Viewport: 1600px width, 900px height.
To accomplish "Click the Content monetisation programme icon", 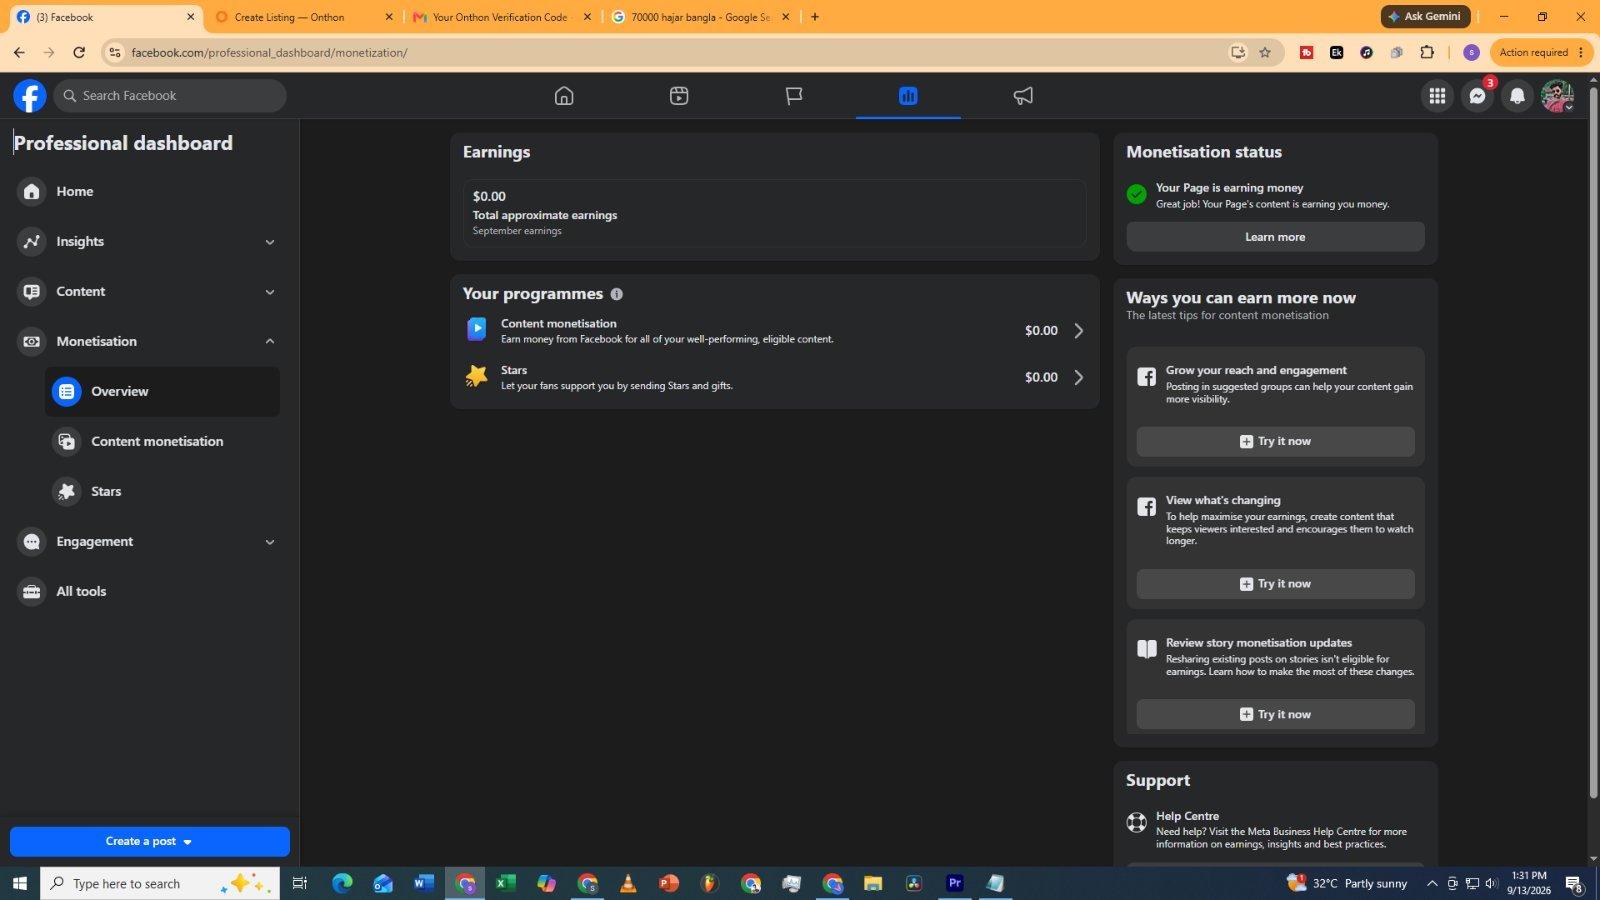I will (x=477, y=329).
